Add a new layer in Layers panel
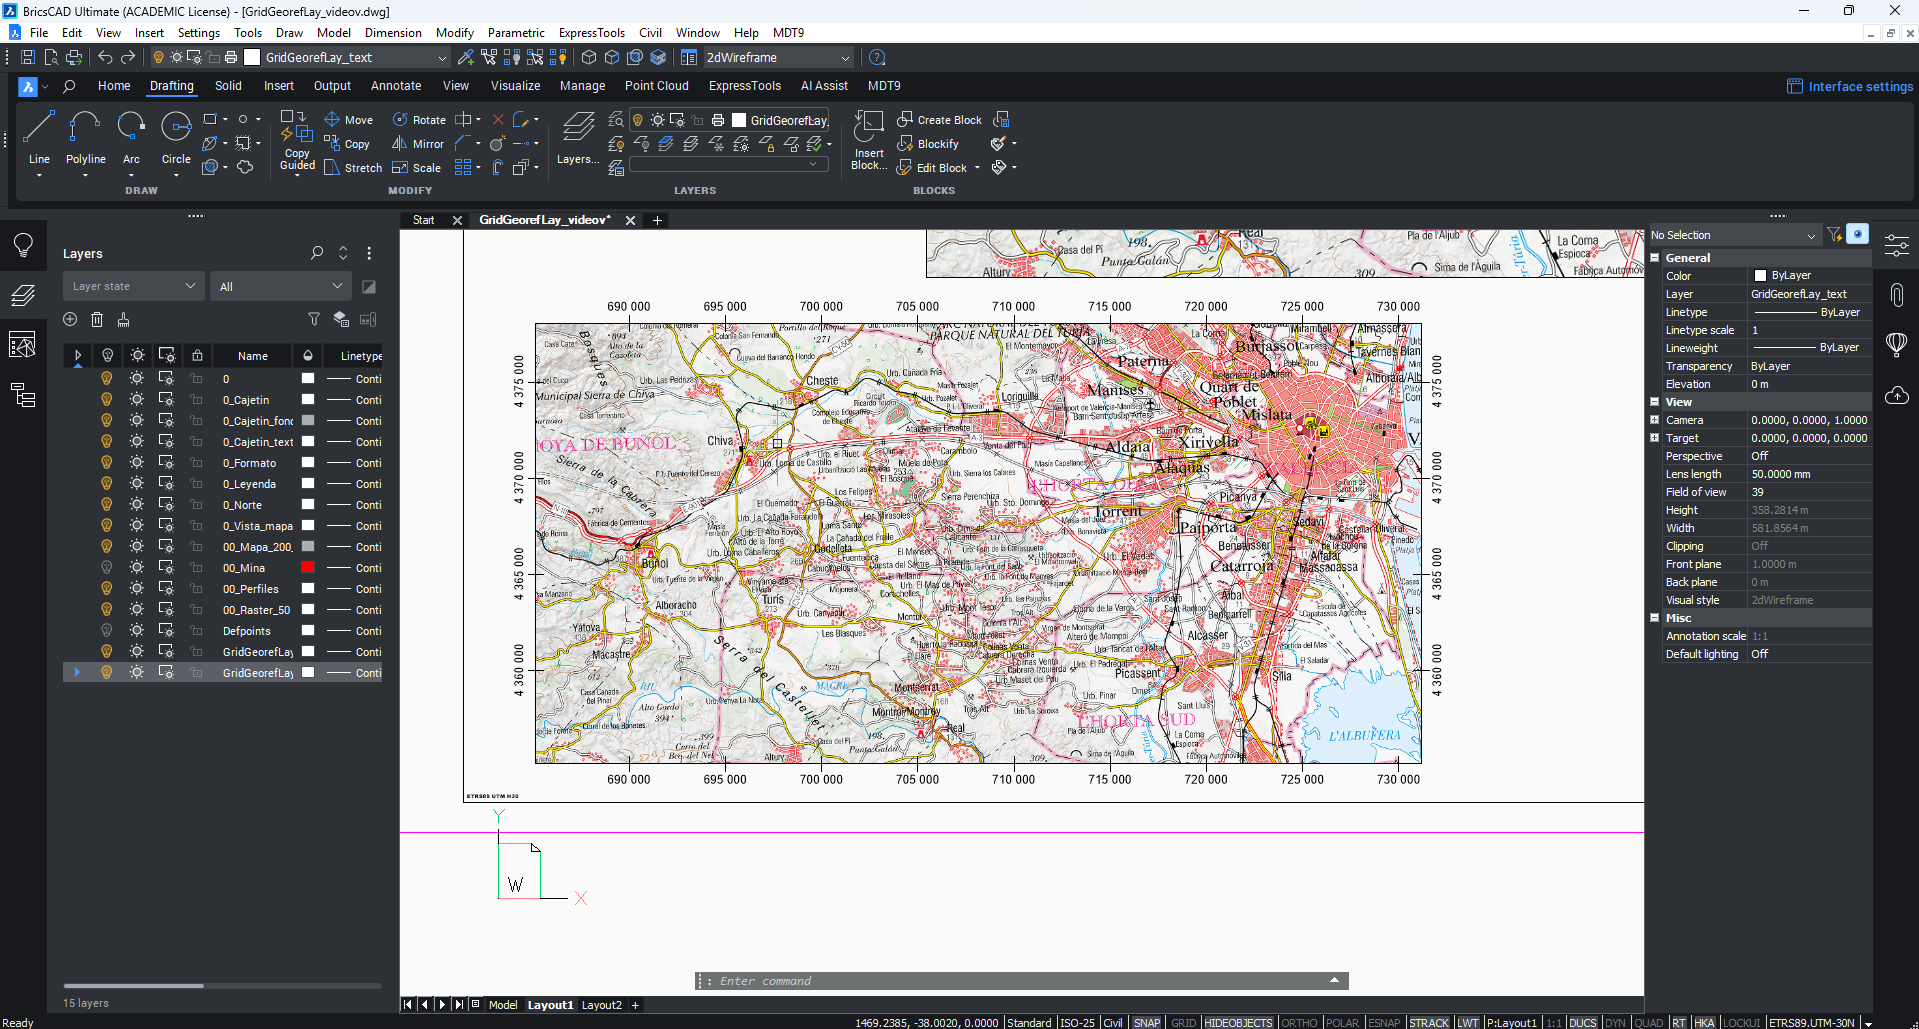 (x=70, y=320)
